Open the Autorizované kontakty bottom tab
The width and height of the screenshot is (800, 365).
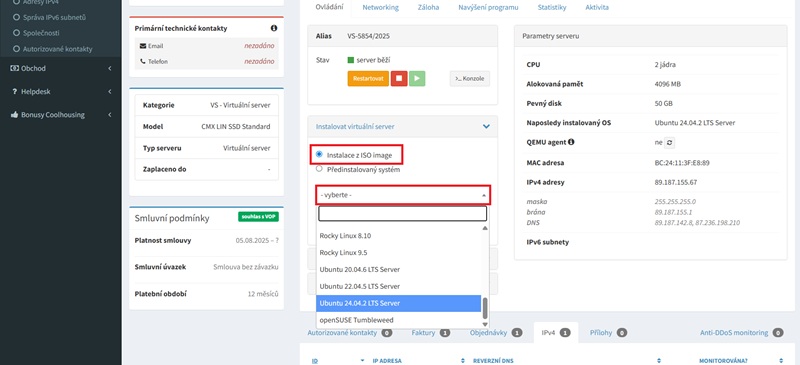pyautogui.click(x=349, y=333)
